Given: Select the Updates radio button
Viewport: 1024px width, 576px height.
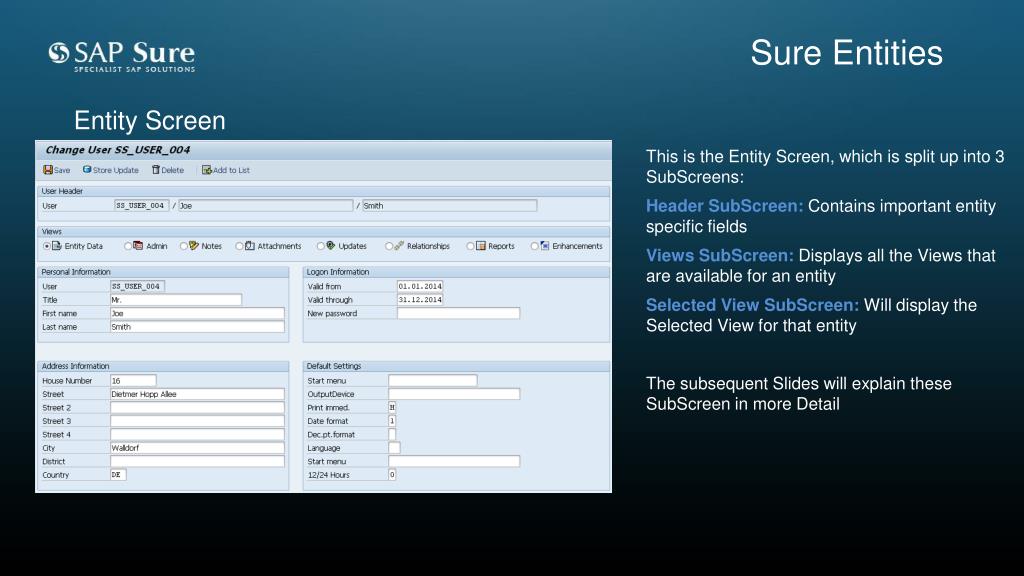Looking at the screenshot, I should pyautogui.click(x=321, y=246).
